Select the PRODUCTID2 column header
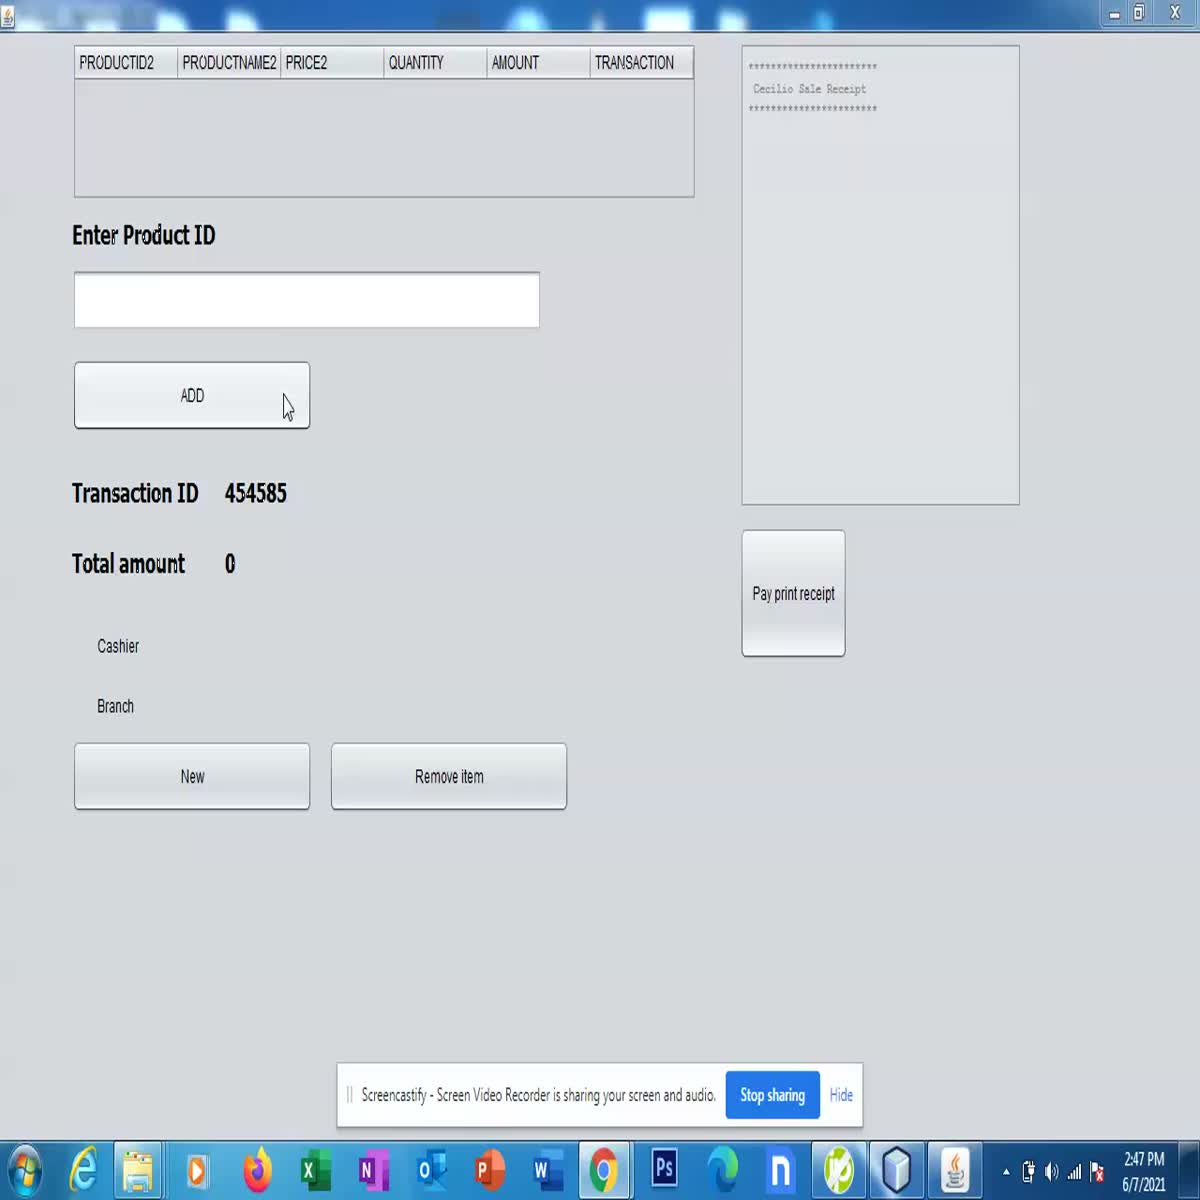This screenshot has width=1200, height=1200. pos(126,62)
